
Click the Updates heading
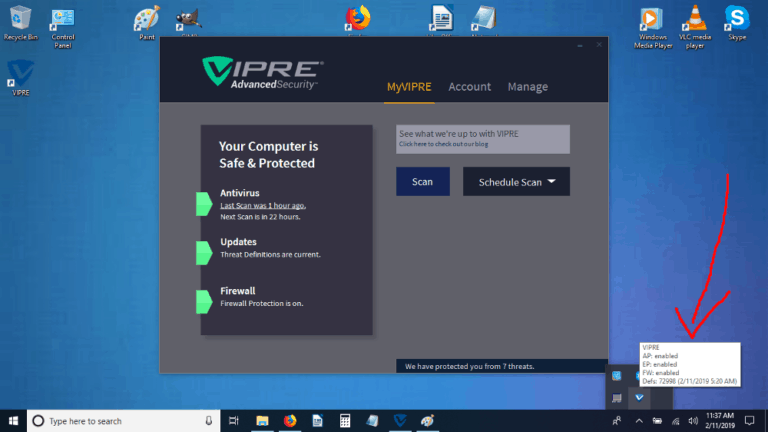pyautogui.click(x=238, y=242)
